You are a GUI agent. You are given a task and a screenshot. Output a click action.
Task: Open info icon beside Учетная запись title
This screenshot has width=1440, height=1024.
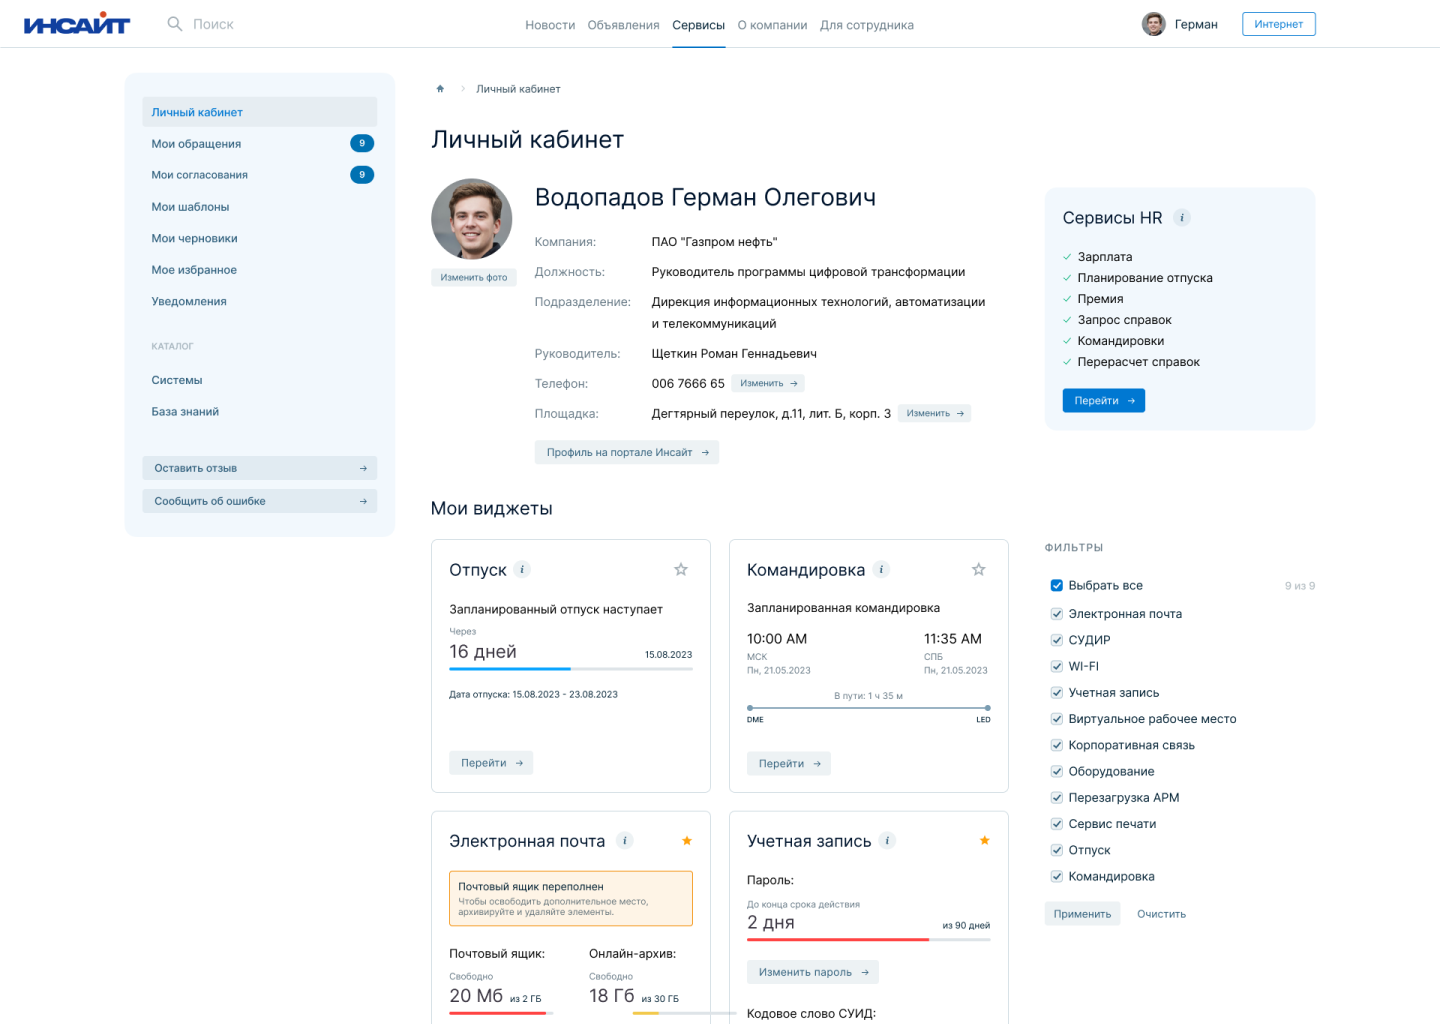pos(887,841)
